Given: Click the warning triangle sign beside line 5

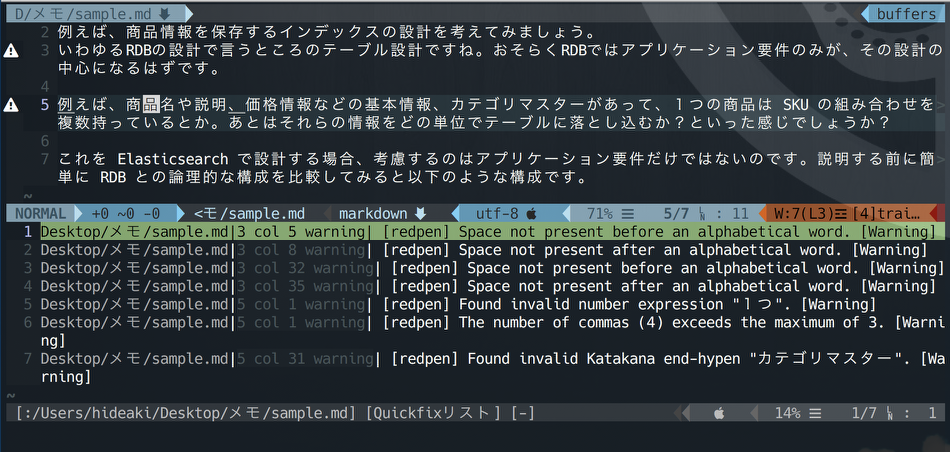Looking at the screenshot, I should pos(11,105).
